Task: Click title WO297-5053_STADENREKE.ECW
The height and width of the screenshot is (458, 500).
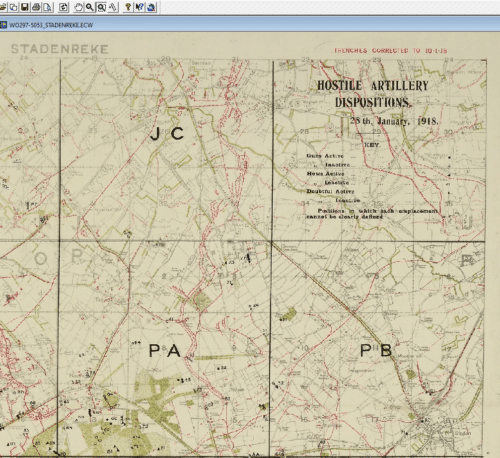Action: (51, 25)
